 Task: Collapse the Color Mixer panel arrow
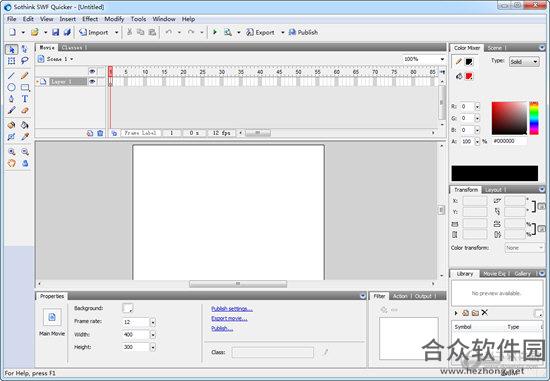pos(542,48)
